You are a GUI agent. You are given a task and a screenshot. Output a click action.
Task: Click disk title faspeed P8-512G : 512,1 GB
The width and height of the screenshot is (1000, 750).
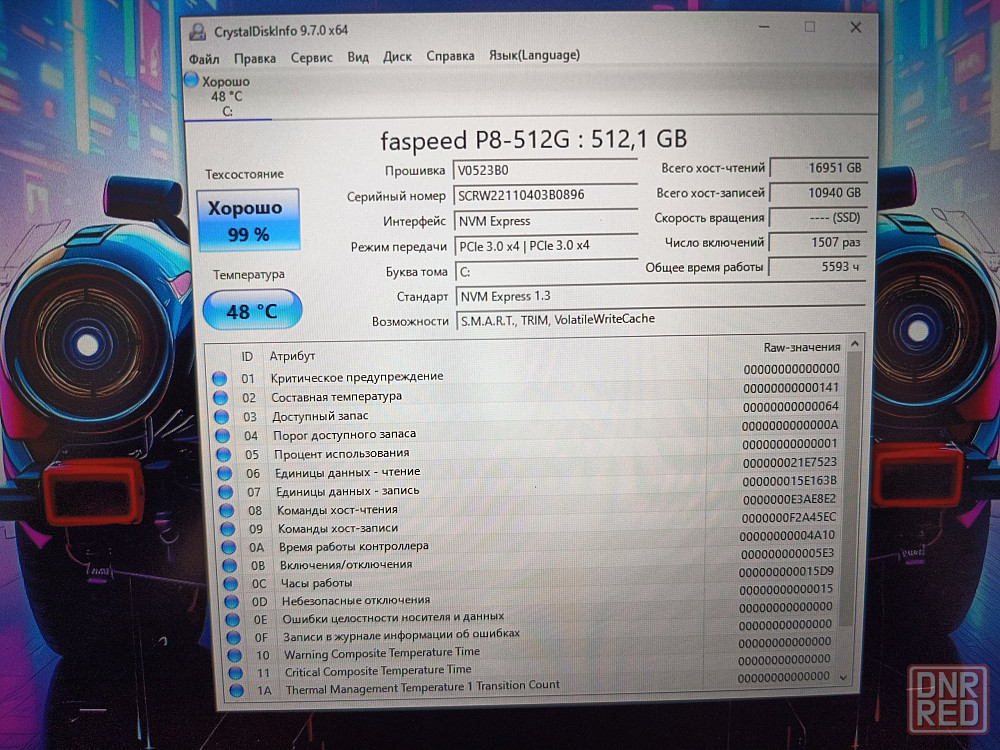point(533,140)
